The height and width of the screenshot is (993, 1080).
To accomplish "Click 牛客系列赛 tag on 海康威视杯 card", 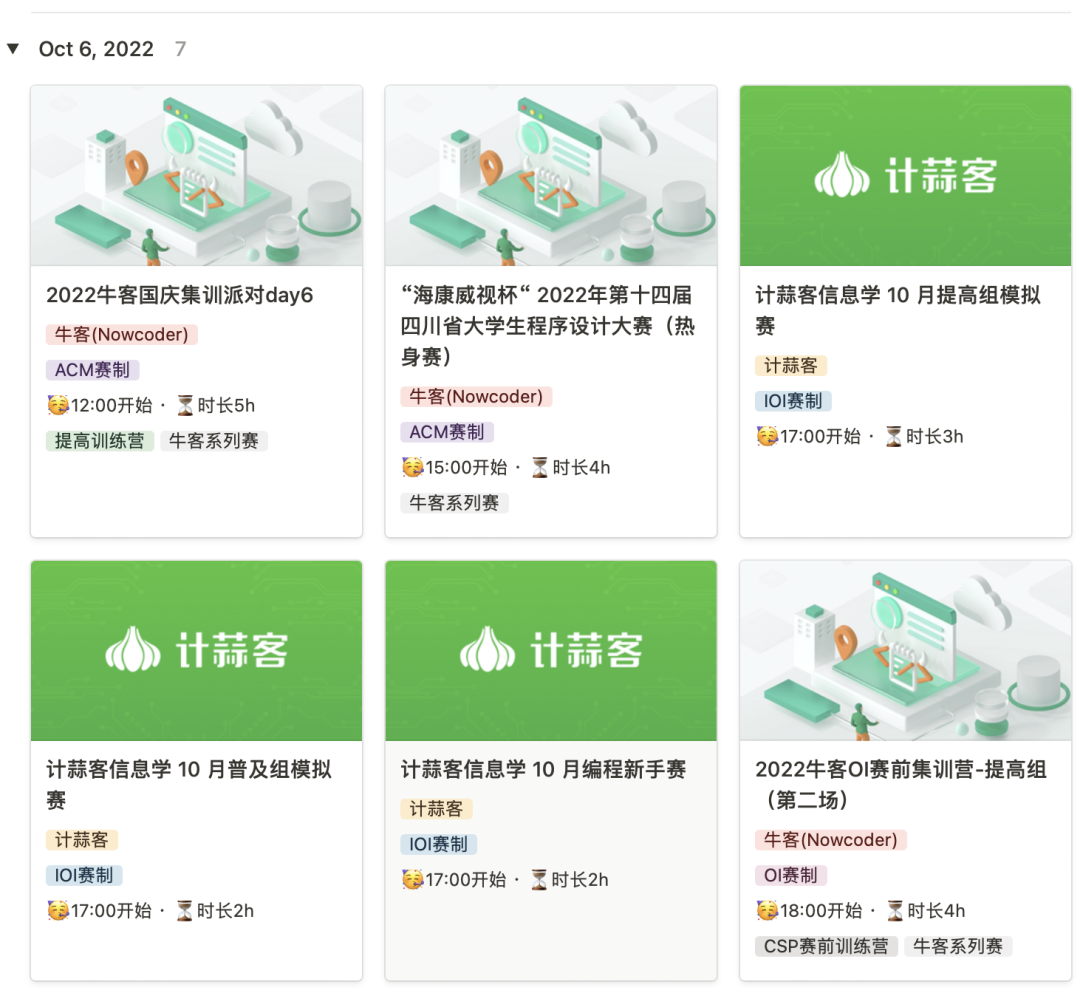I will pos(455,503).
